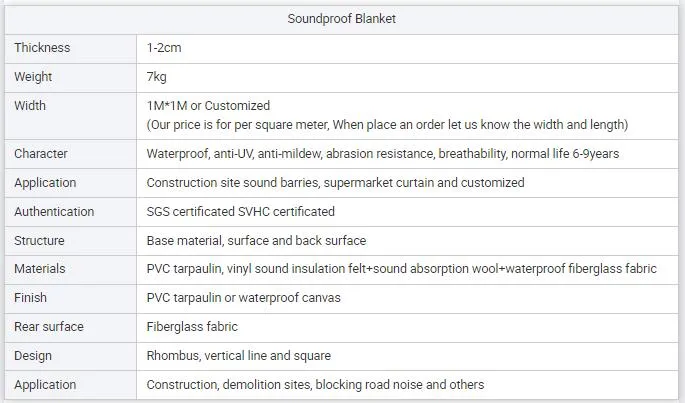Click the 1M*1M or Customized text

coord(208,106)
